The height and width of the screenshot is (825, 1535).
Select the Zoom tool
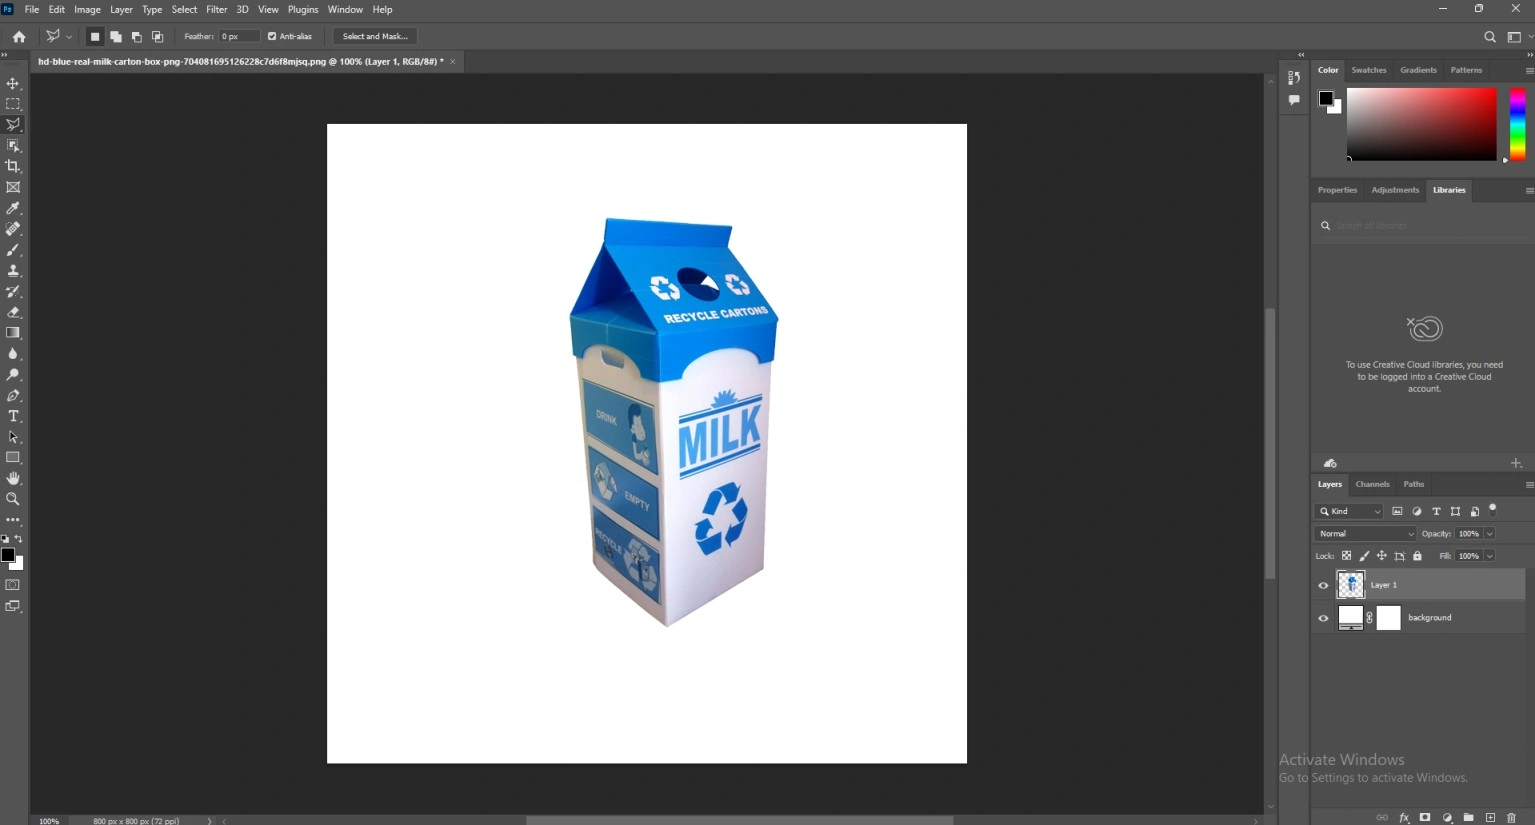[x=13, y=499]
